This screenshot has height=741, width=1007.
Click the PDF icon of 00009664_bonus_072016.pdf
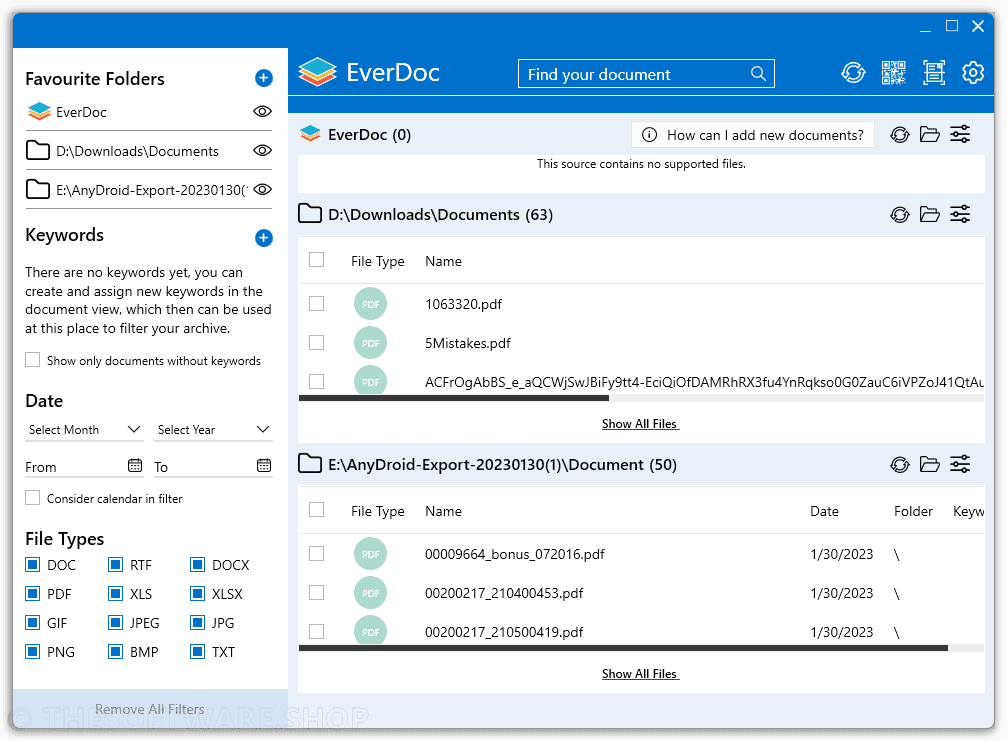371,554
